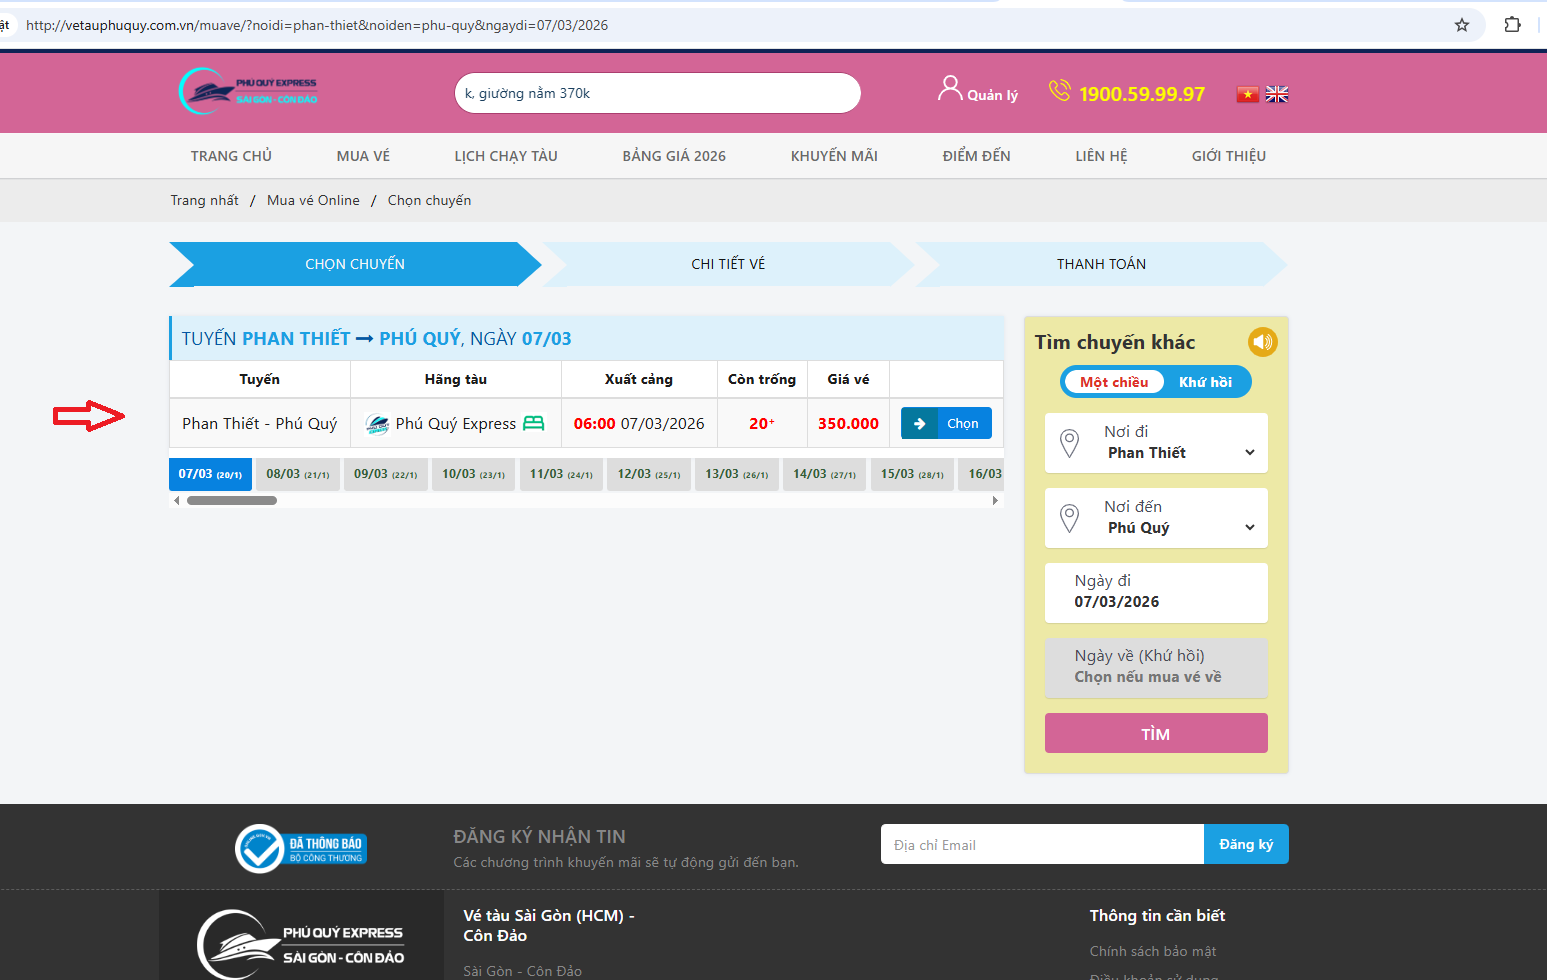Click the green bed icon beside Phú Quý Express
Viewport: 1547px width, 980px height.
534,423
